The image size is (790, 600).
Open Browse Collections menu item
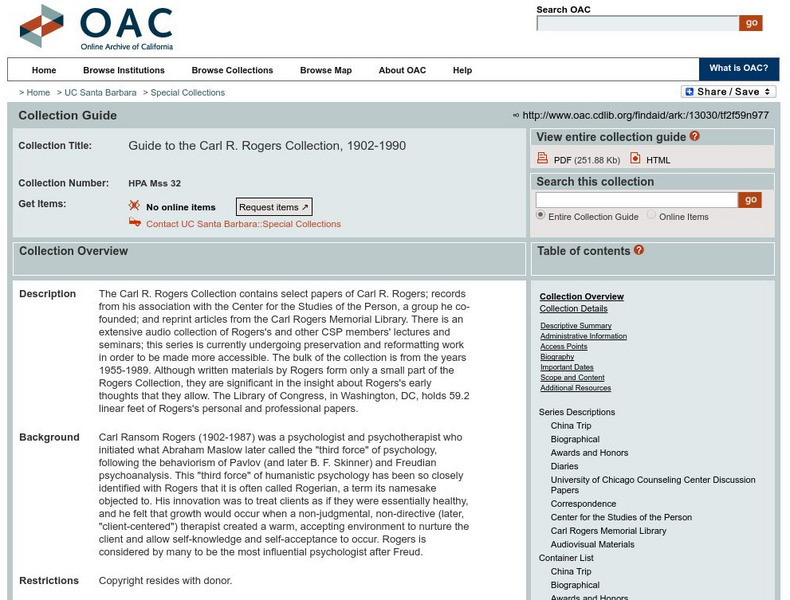[x=232, y=70]
